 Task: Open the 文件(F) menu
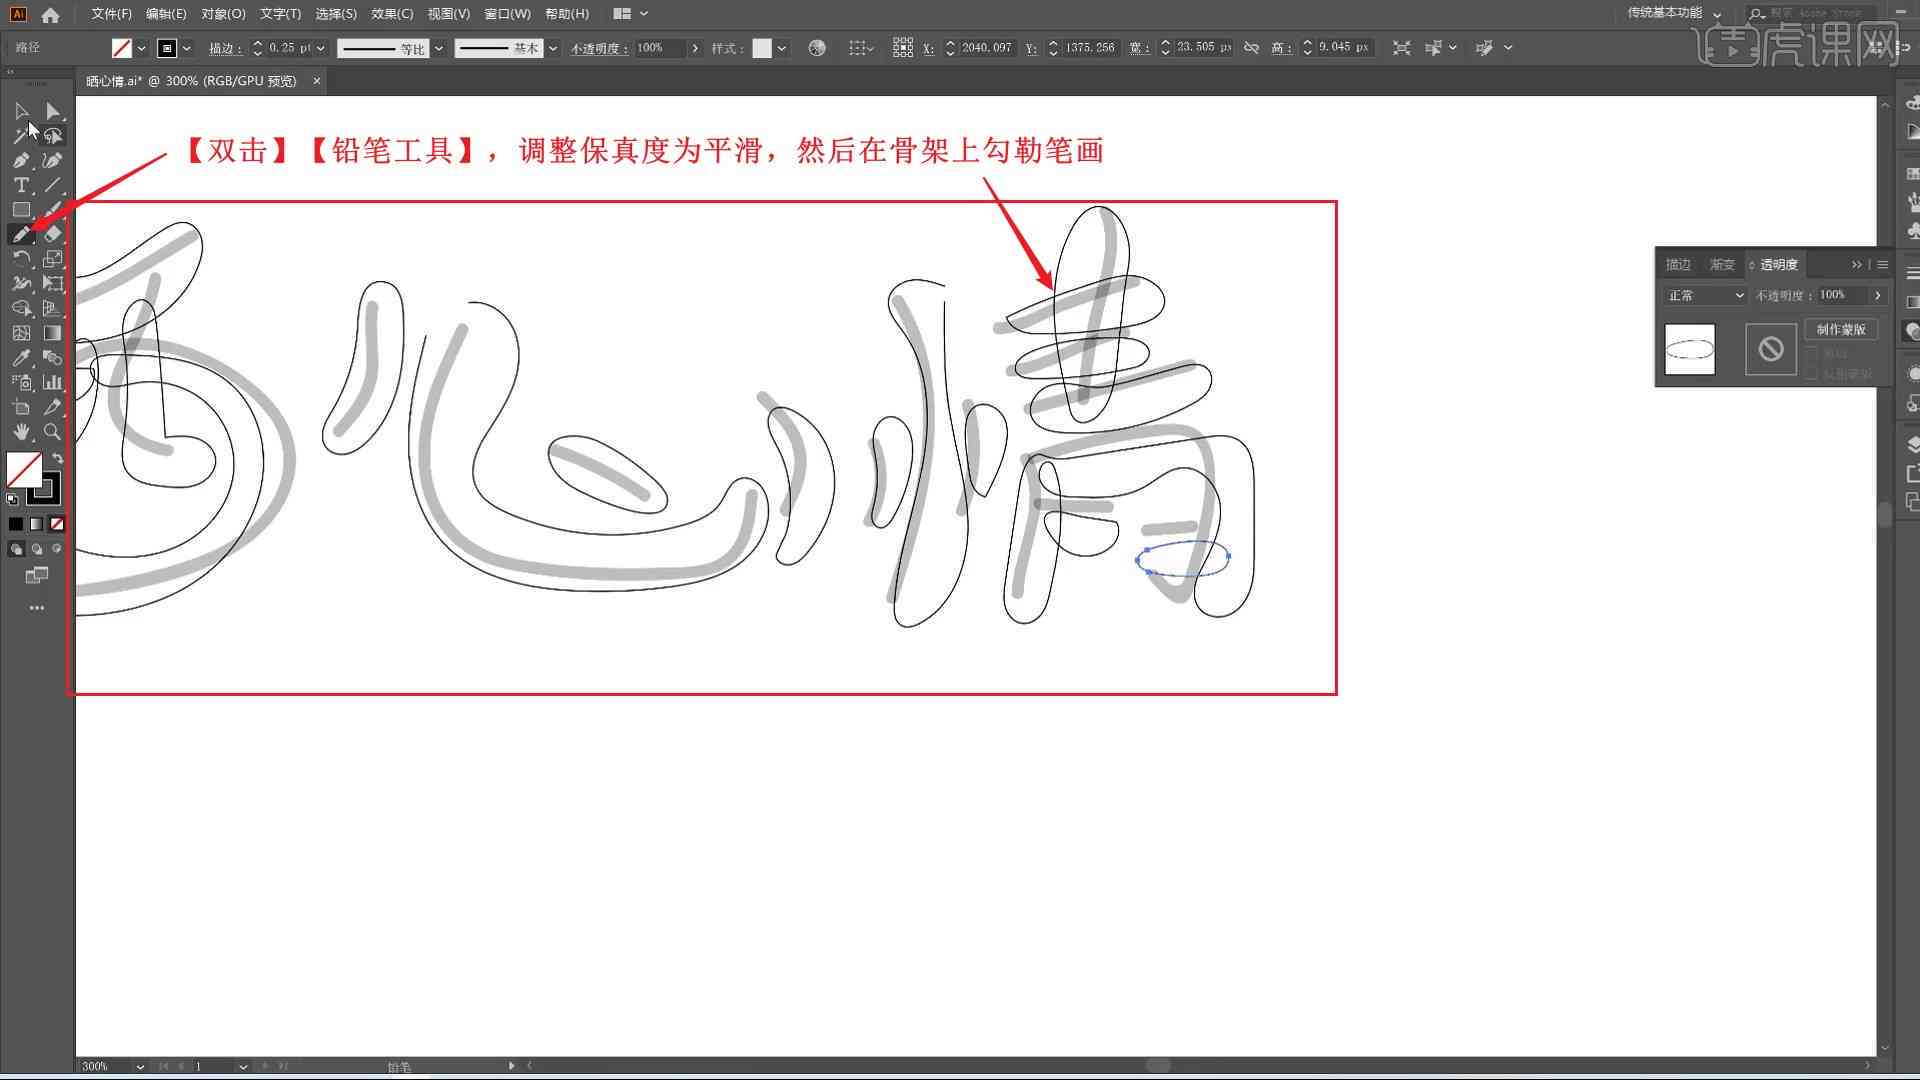point(111,14)
